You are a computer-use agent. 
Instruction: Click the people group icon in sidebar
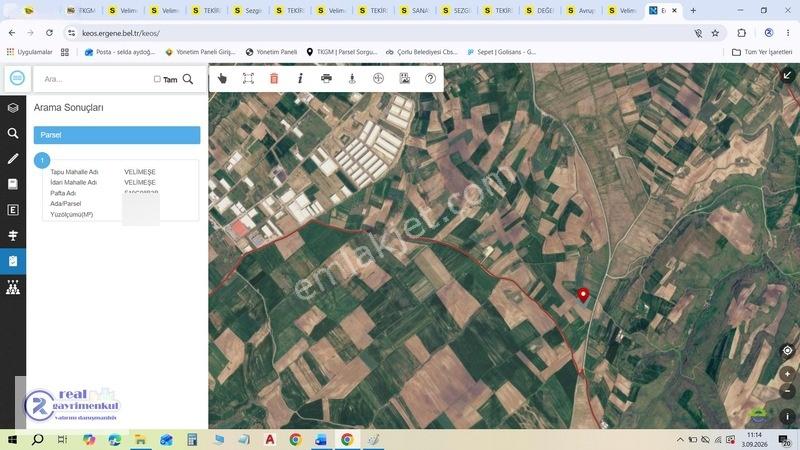13,287
